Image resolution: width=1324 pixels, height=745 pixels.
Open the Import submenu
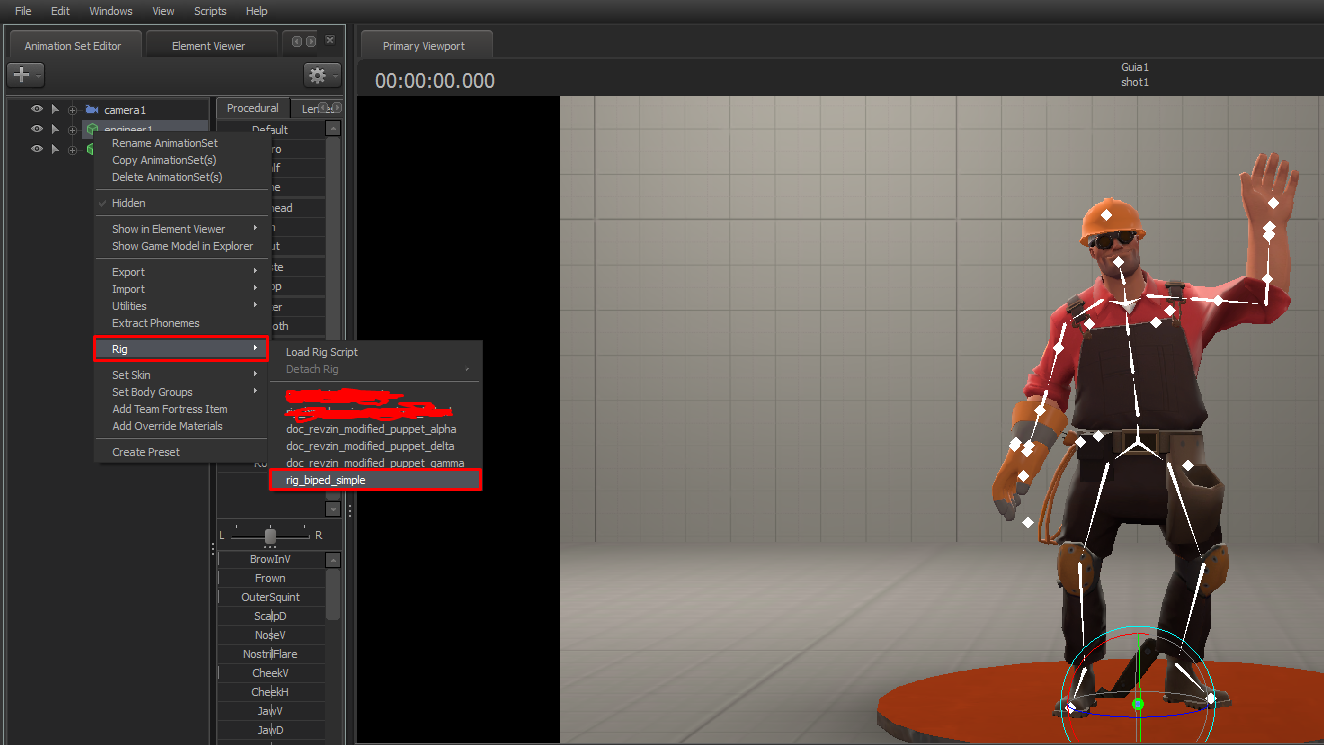pos(181,289)
